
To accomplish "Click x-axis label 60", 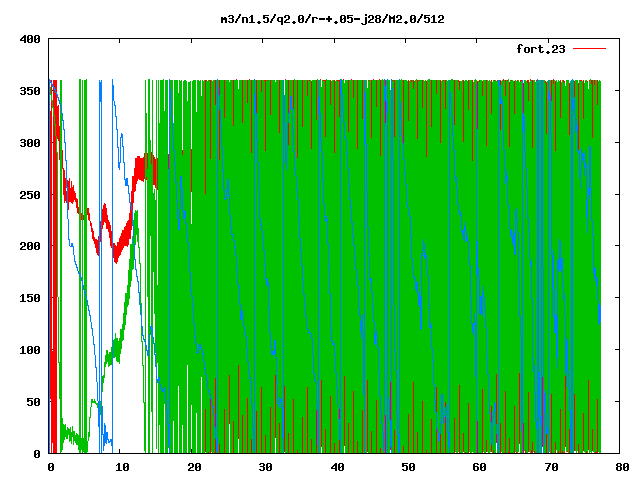I will point(479,467).
